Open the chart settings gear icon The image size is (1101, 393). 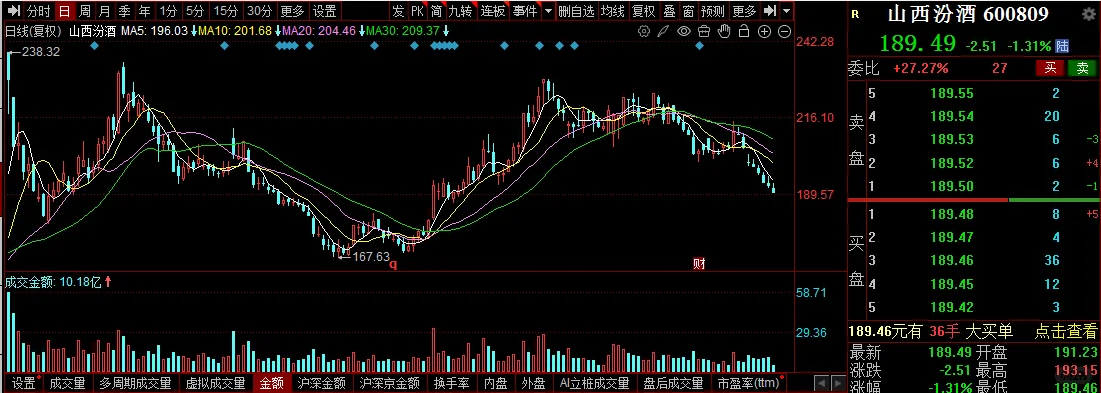[x=644, y=31]
